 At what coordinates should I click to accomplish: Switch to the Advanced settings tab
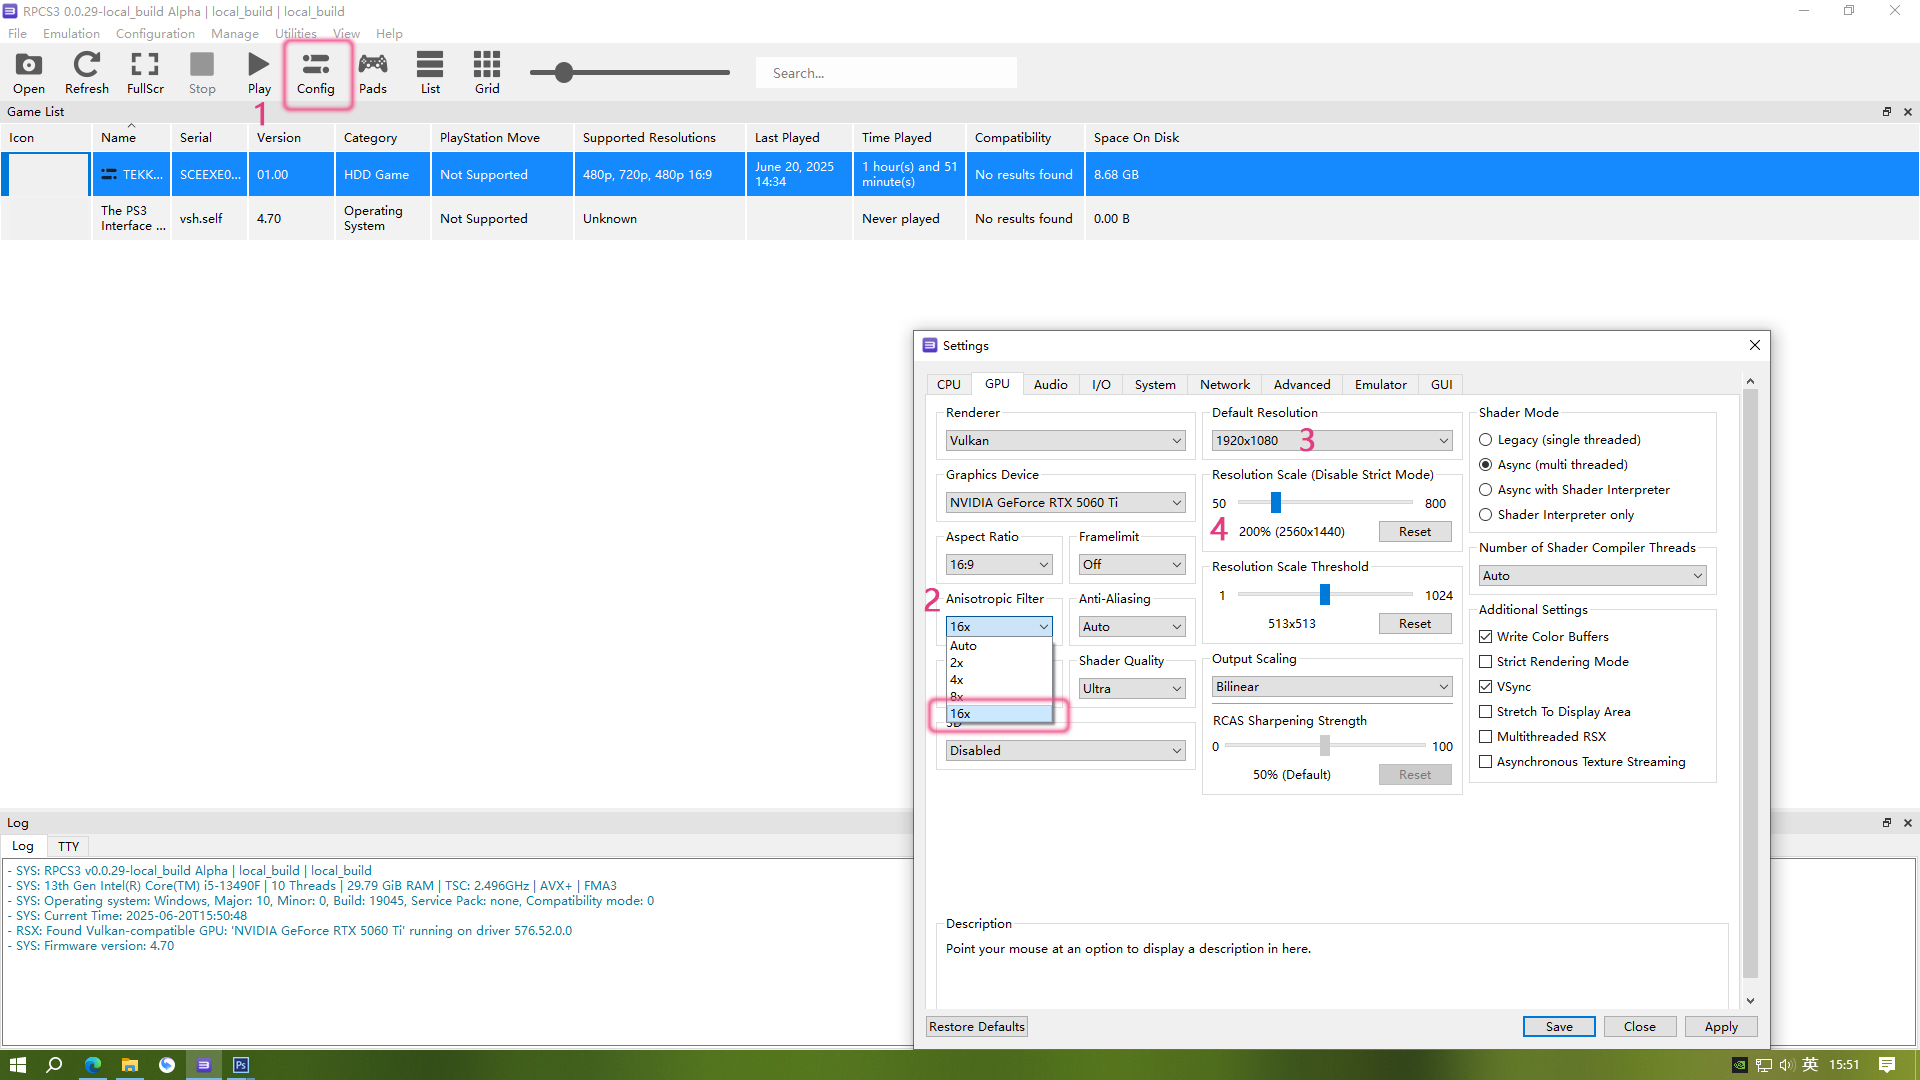tap(1301, 385)
